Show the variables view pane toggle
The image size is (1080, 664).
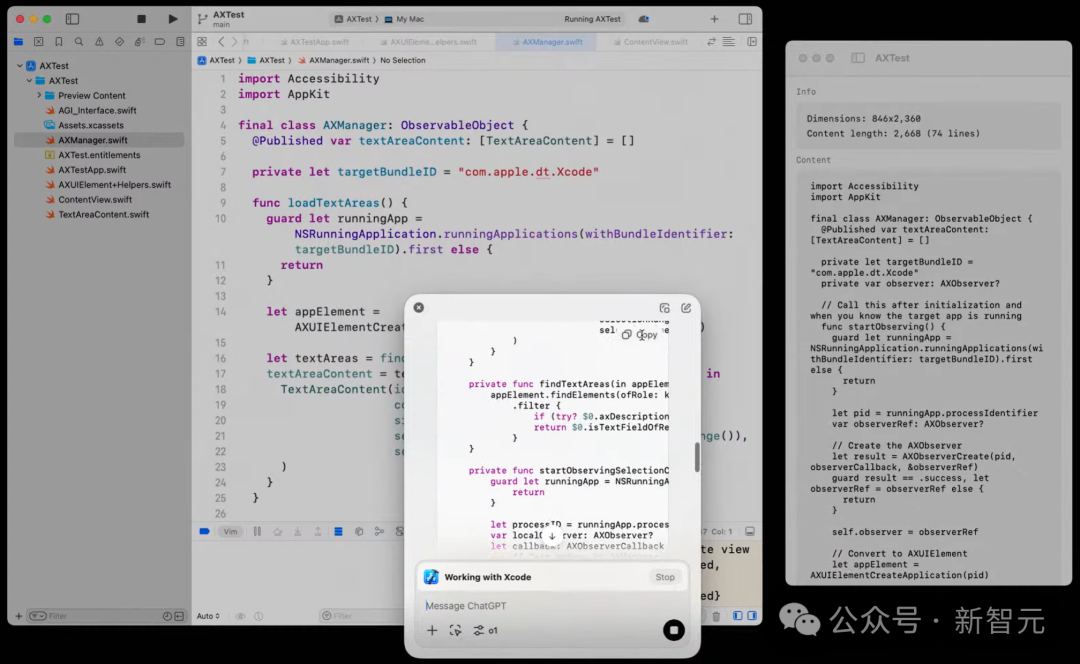[x=738, y=616]
